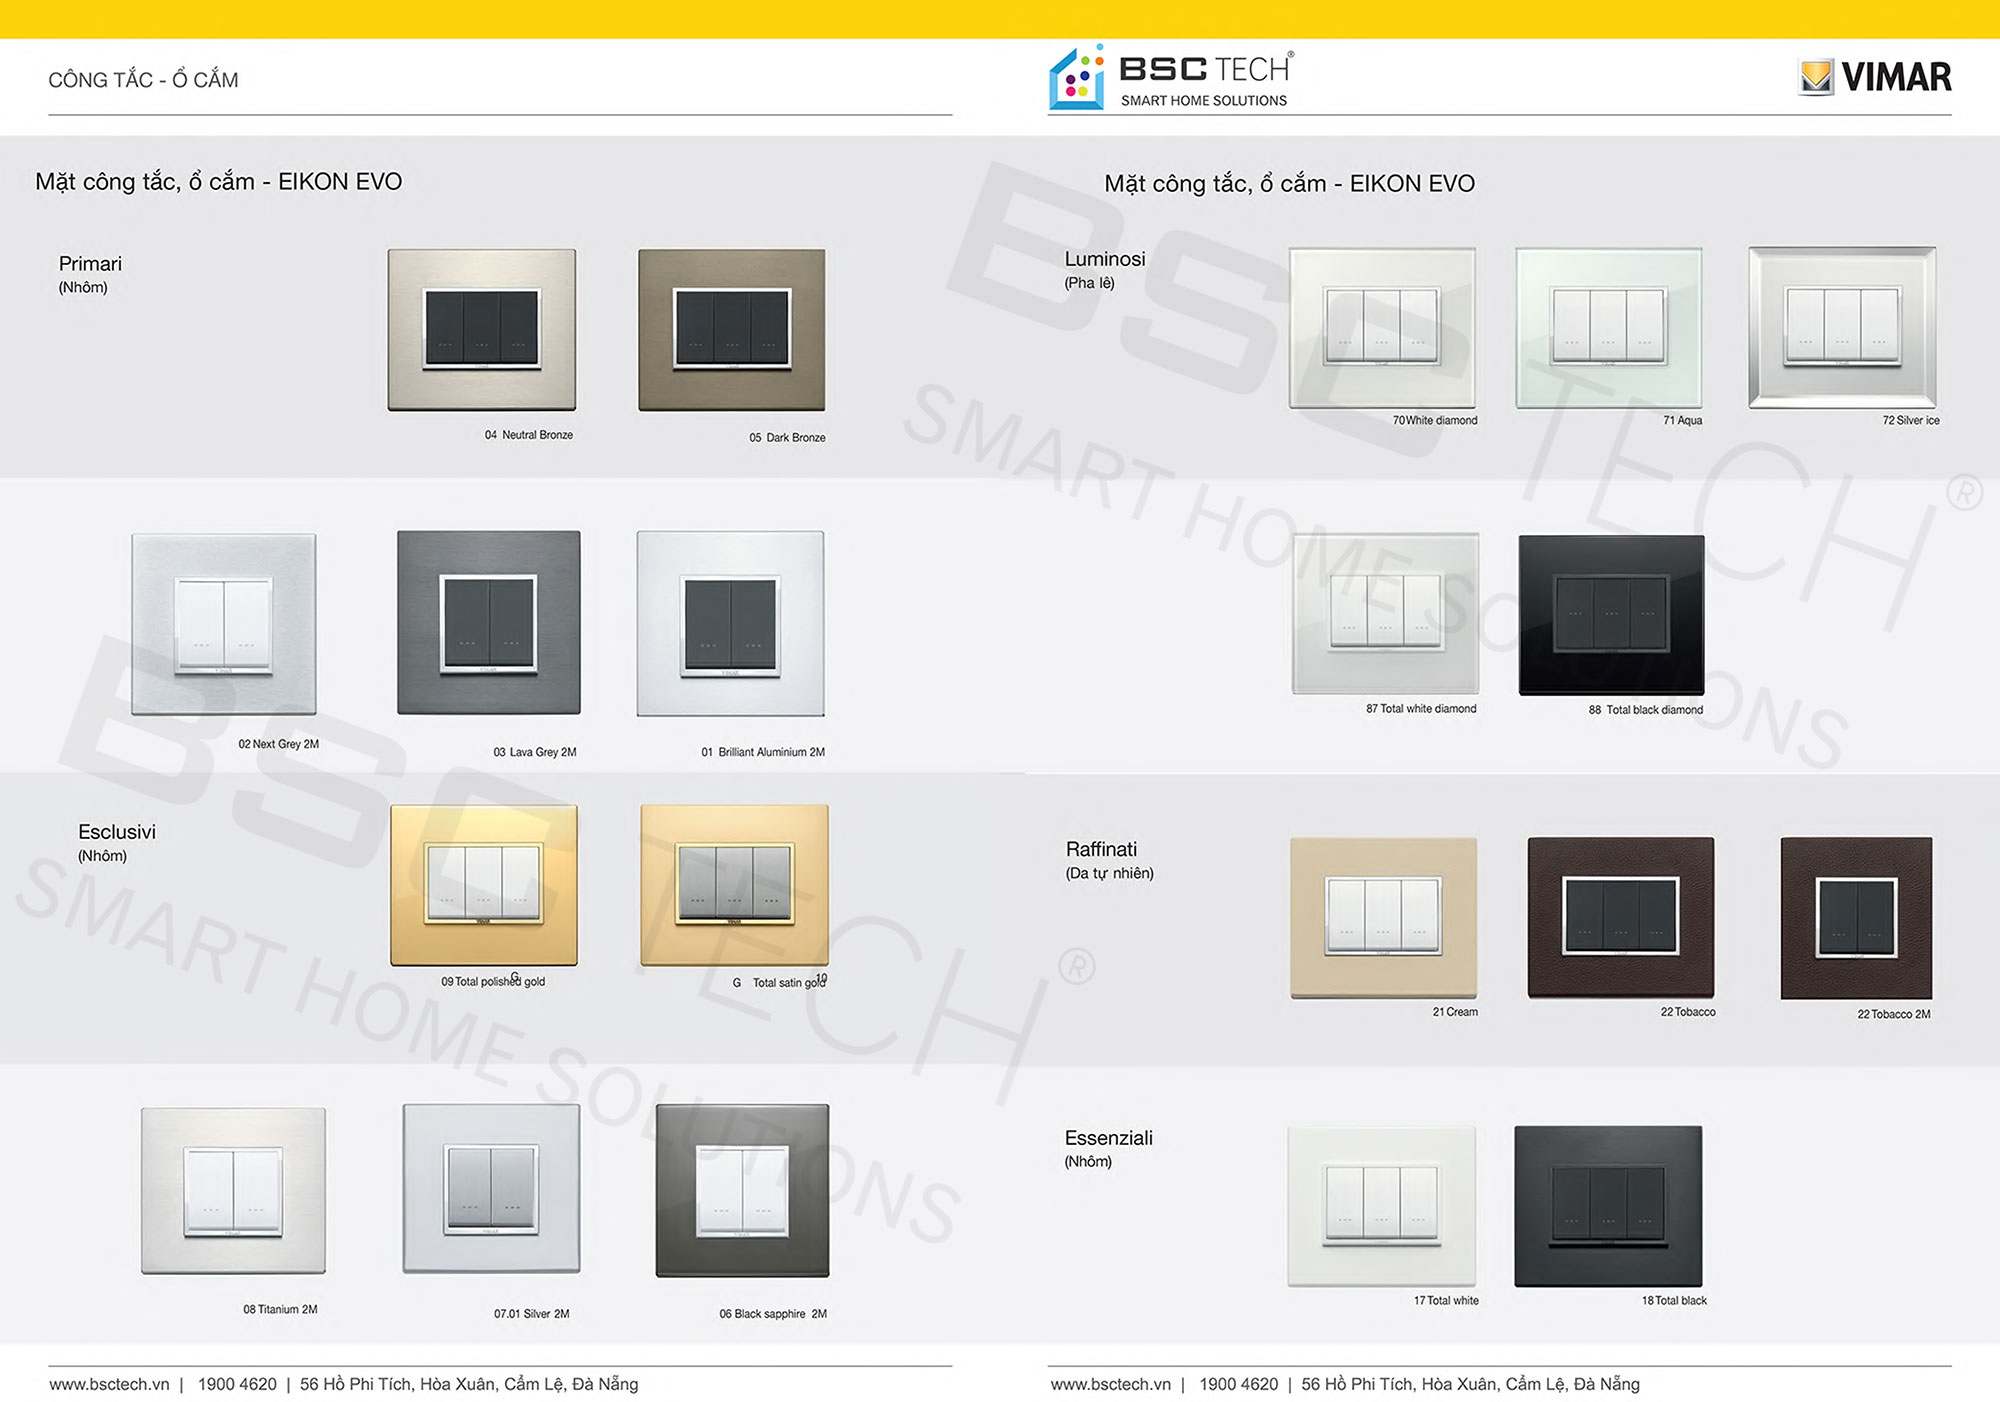Screen dimensions: 2000x1402
Task: Click the '01 Brilliant Aluminium 2M' caption
Action: [763, 752]
